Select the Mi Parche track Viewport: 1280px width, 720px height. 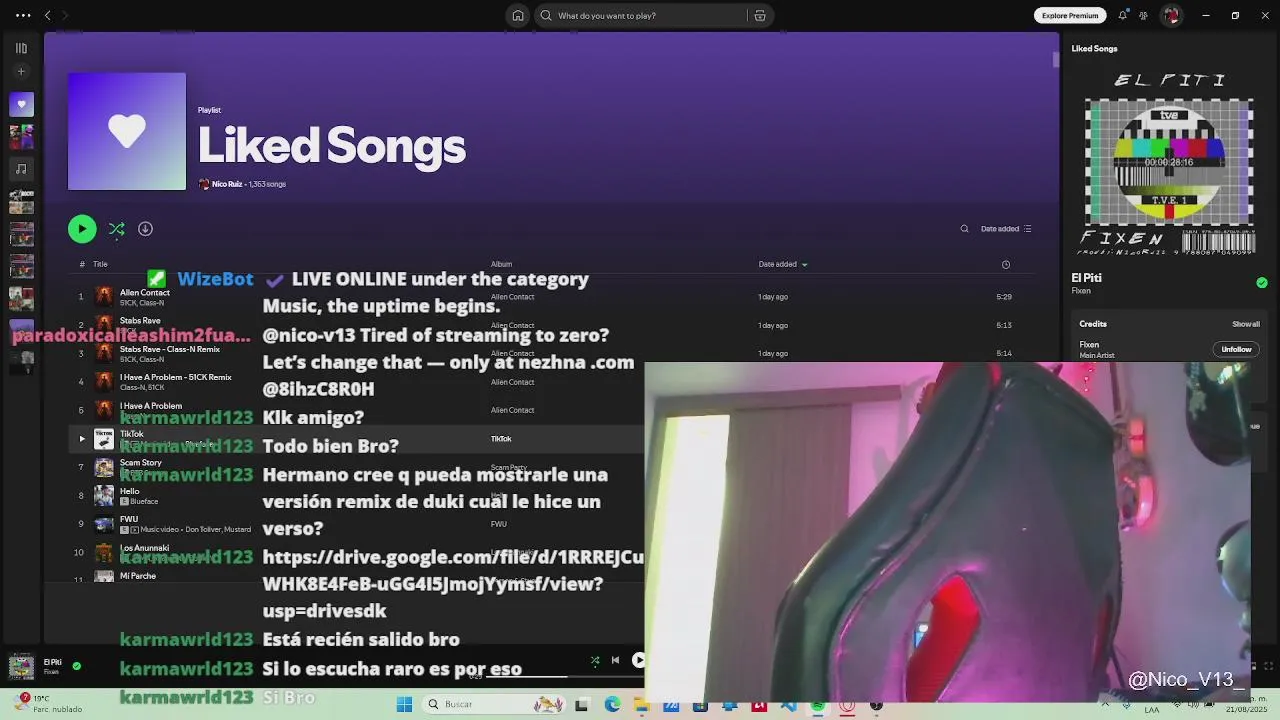(138, 576)
